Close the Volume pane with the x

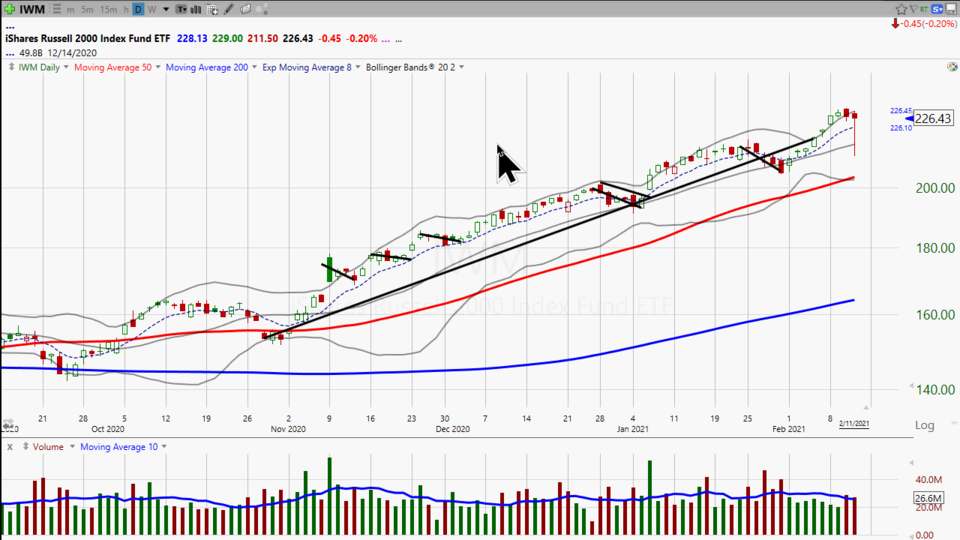(10, 447)
